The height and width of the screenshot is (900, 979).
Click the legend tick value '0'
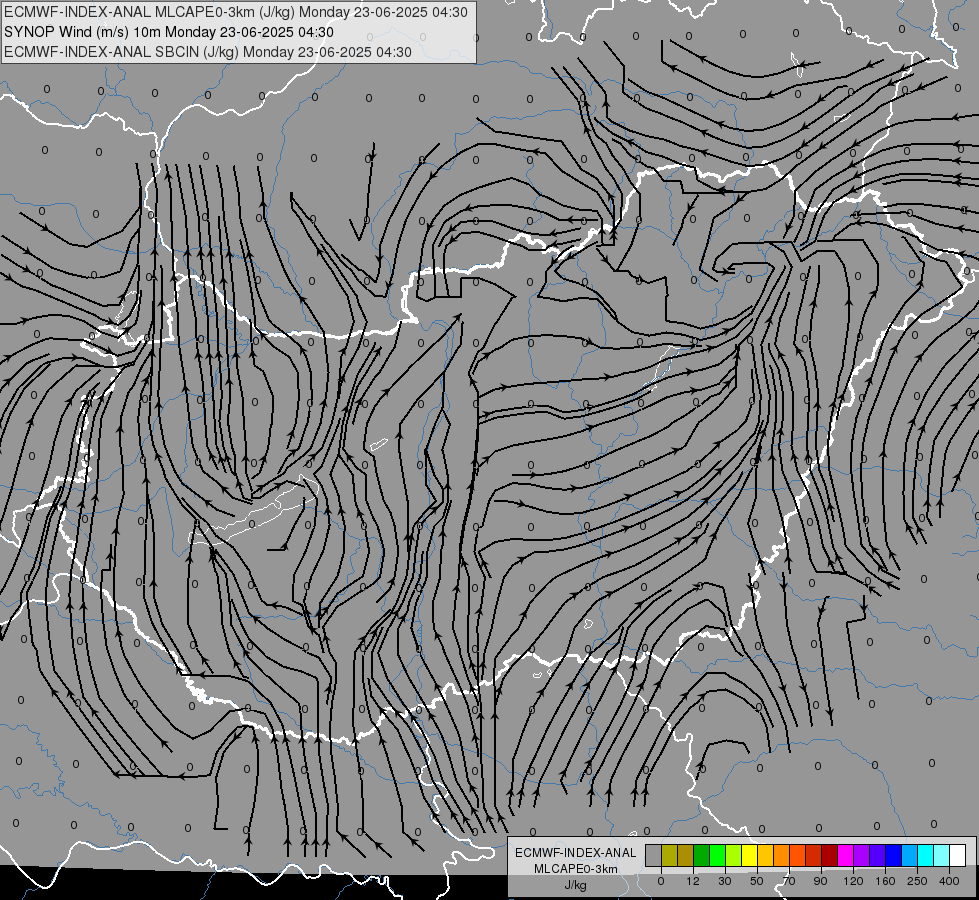(x=661, y=881)
